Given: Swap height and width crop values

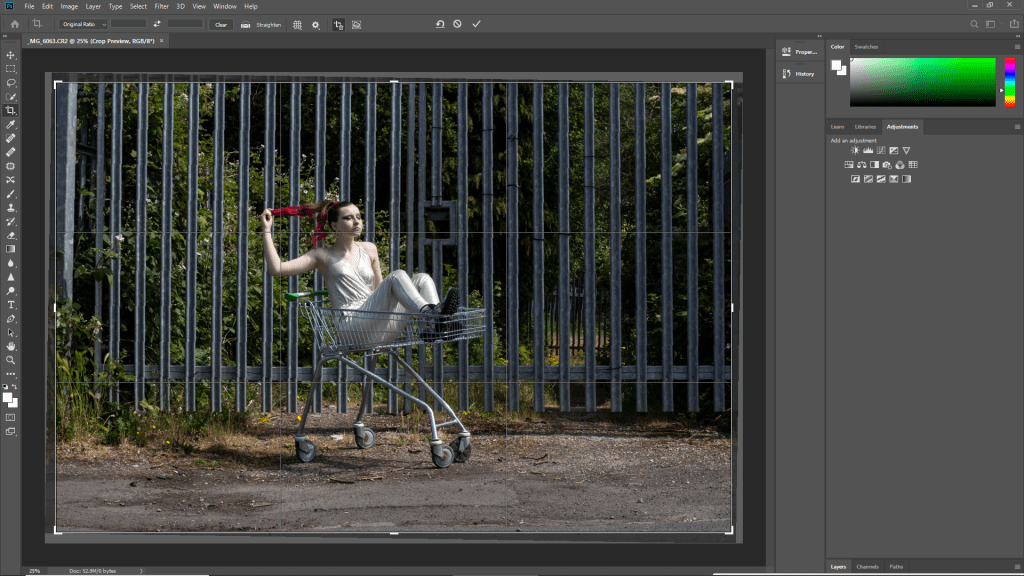Looking at the screenshot, I should 157,24.
